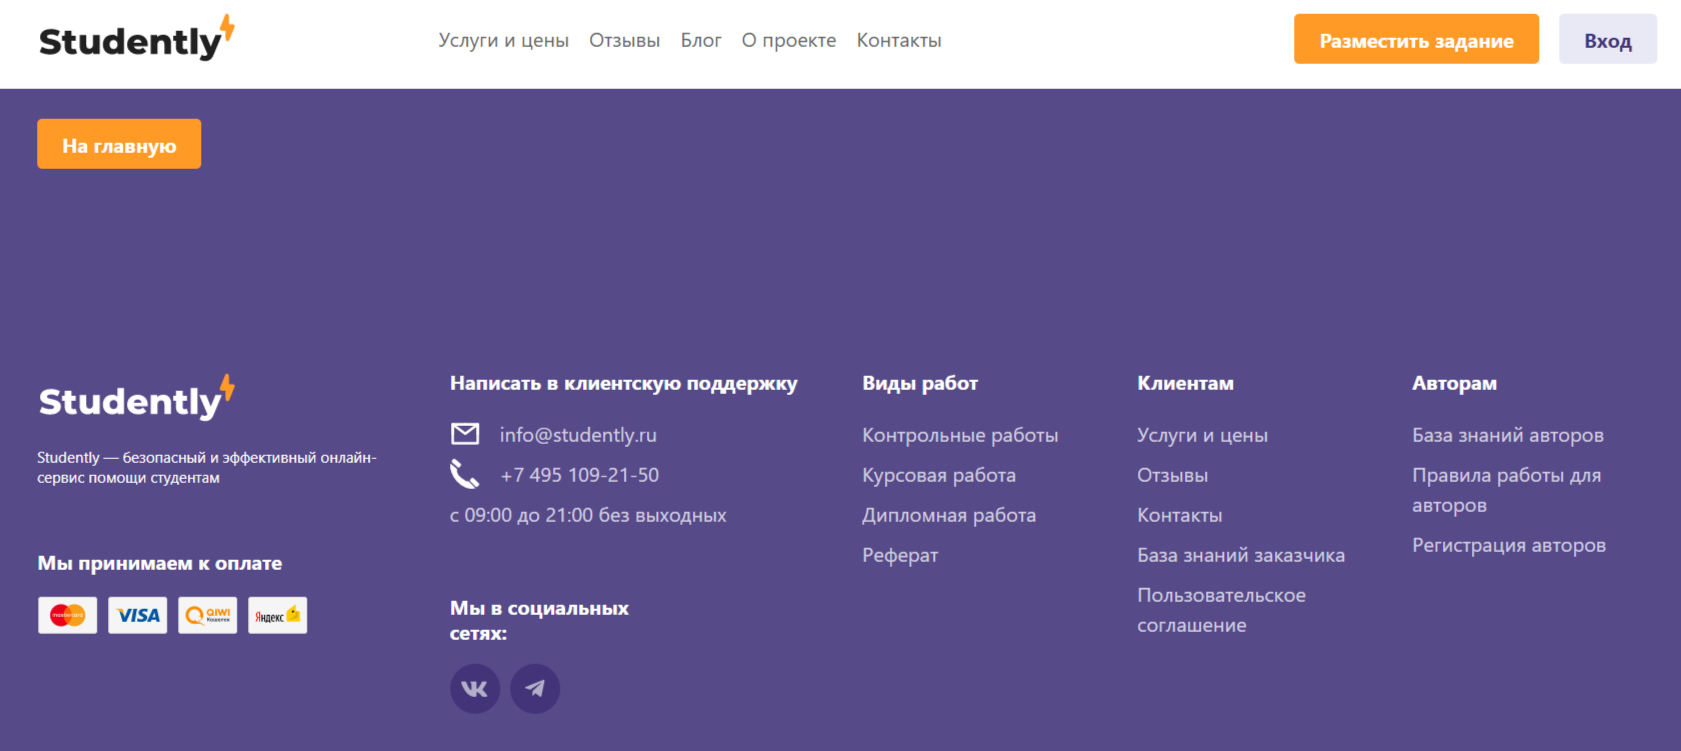Click the Mastercard payment icon
Viewport: 1681px width, 751px height.
point(68,615)
